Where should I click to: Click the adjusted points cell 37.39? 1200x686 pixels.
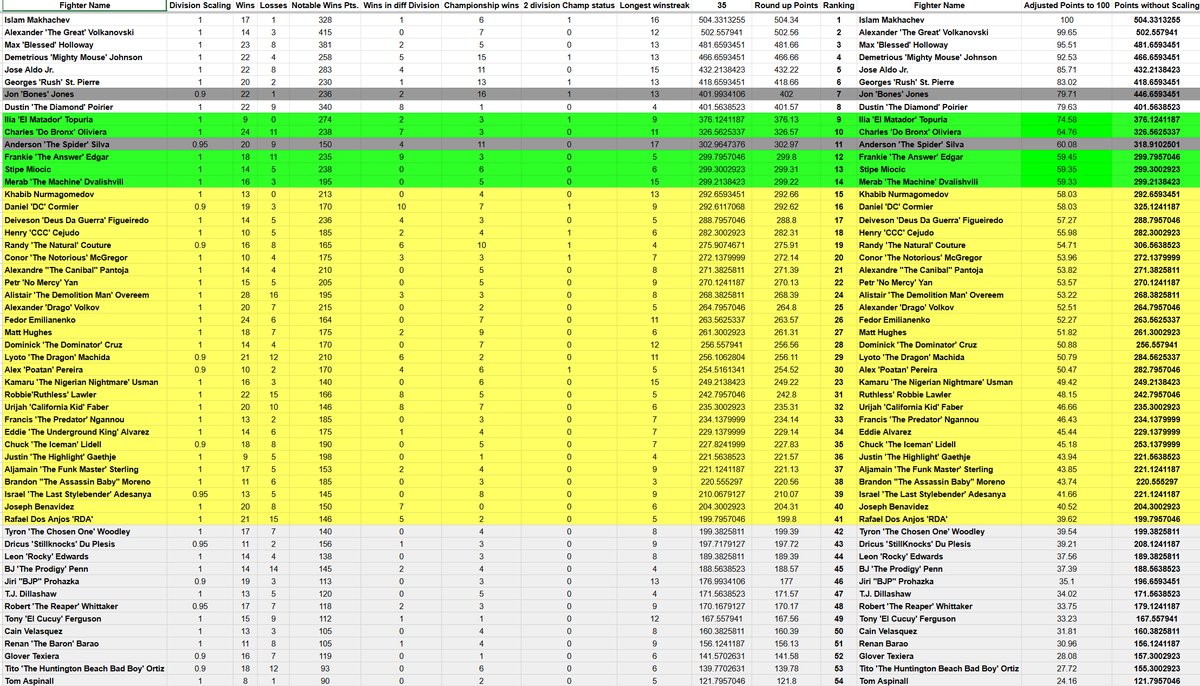1065,571
